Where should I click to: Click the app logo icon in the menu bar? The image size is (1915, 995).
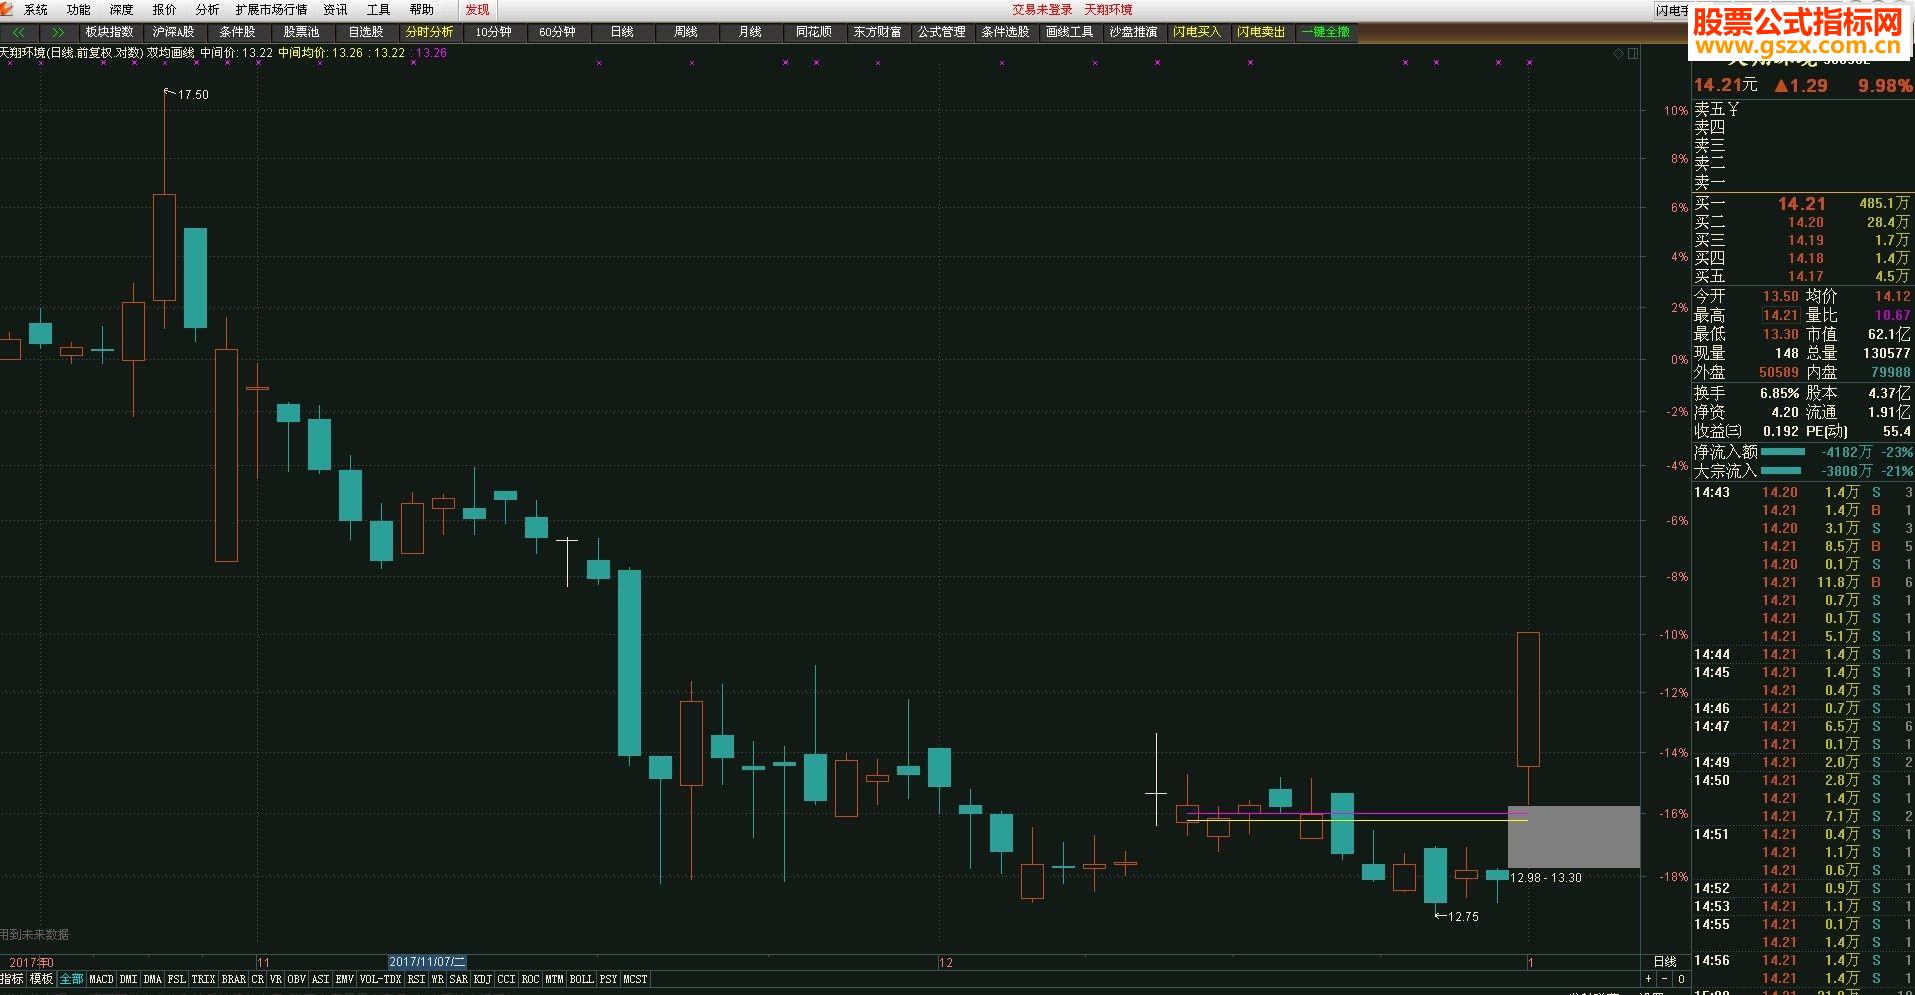click(x=8, y=9)
